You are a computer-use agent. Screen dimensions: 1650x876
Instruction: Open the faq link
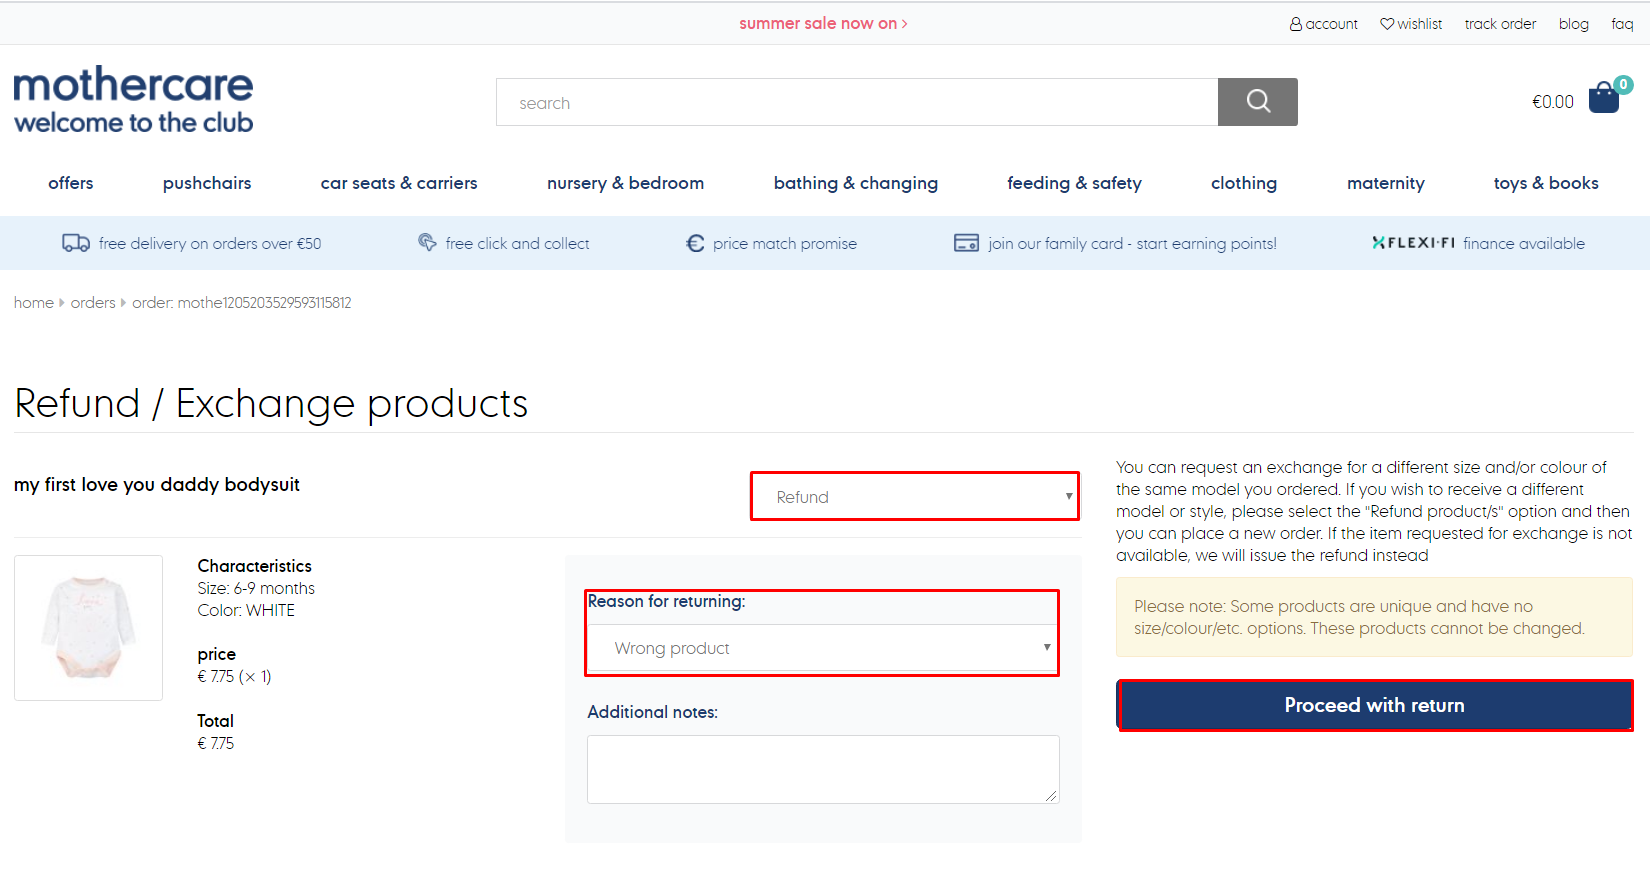pyautogui.click(x=1622, y=24)
